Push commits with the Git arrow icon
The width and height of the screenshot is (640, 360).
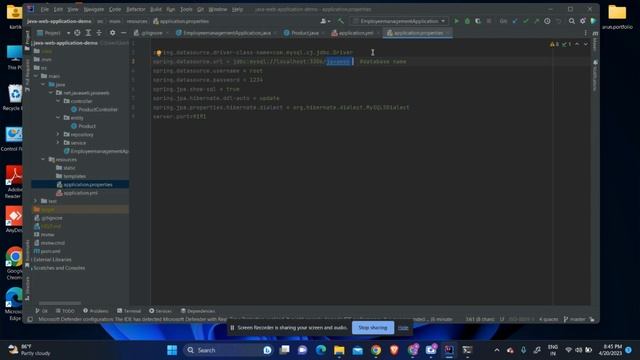pyautogui.click(x=536, y=21)
